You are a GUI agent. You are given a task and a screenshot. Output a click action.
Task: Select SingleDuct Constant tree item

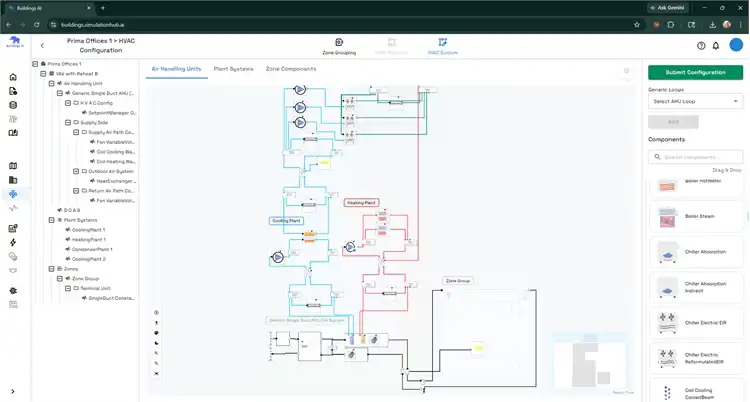coord(111,298)
